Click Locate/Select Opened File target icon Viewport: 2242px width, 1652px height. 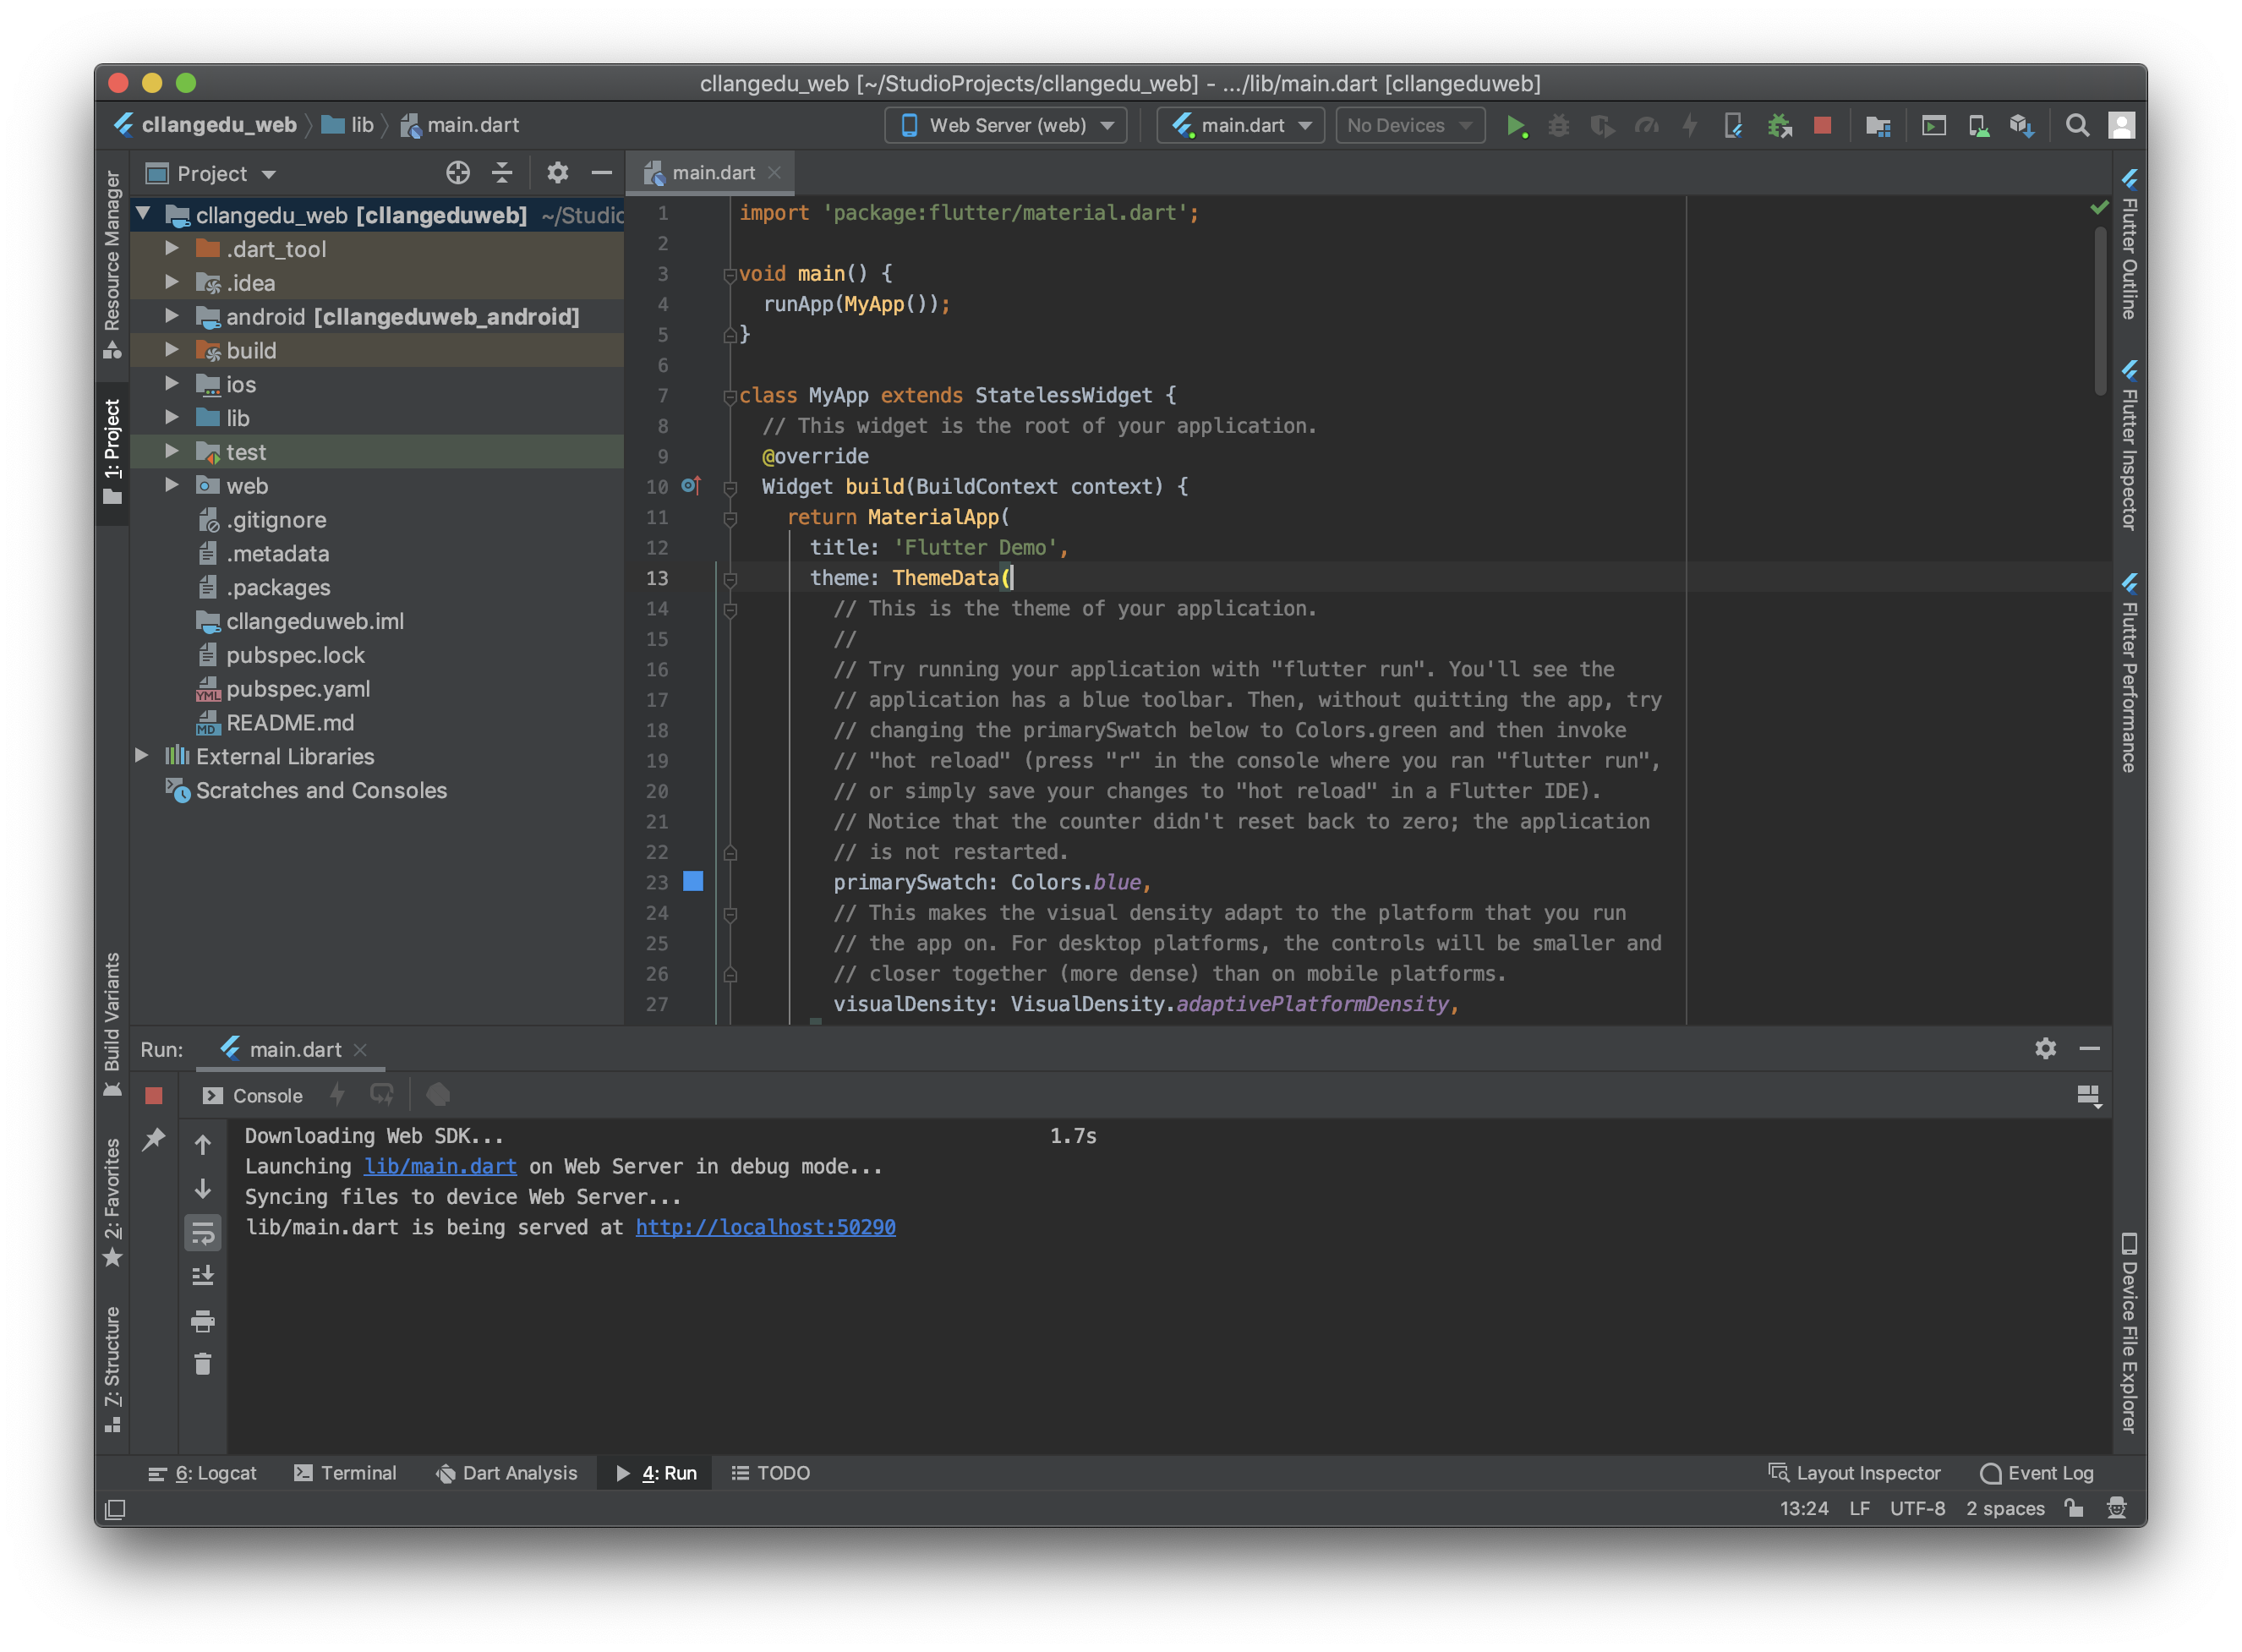(457, 173)
